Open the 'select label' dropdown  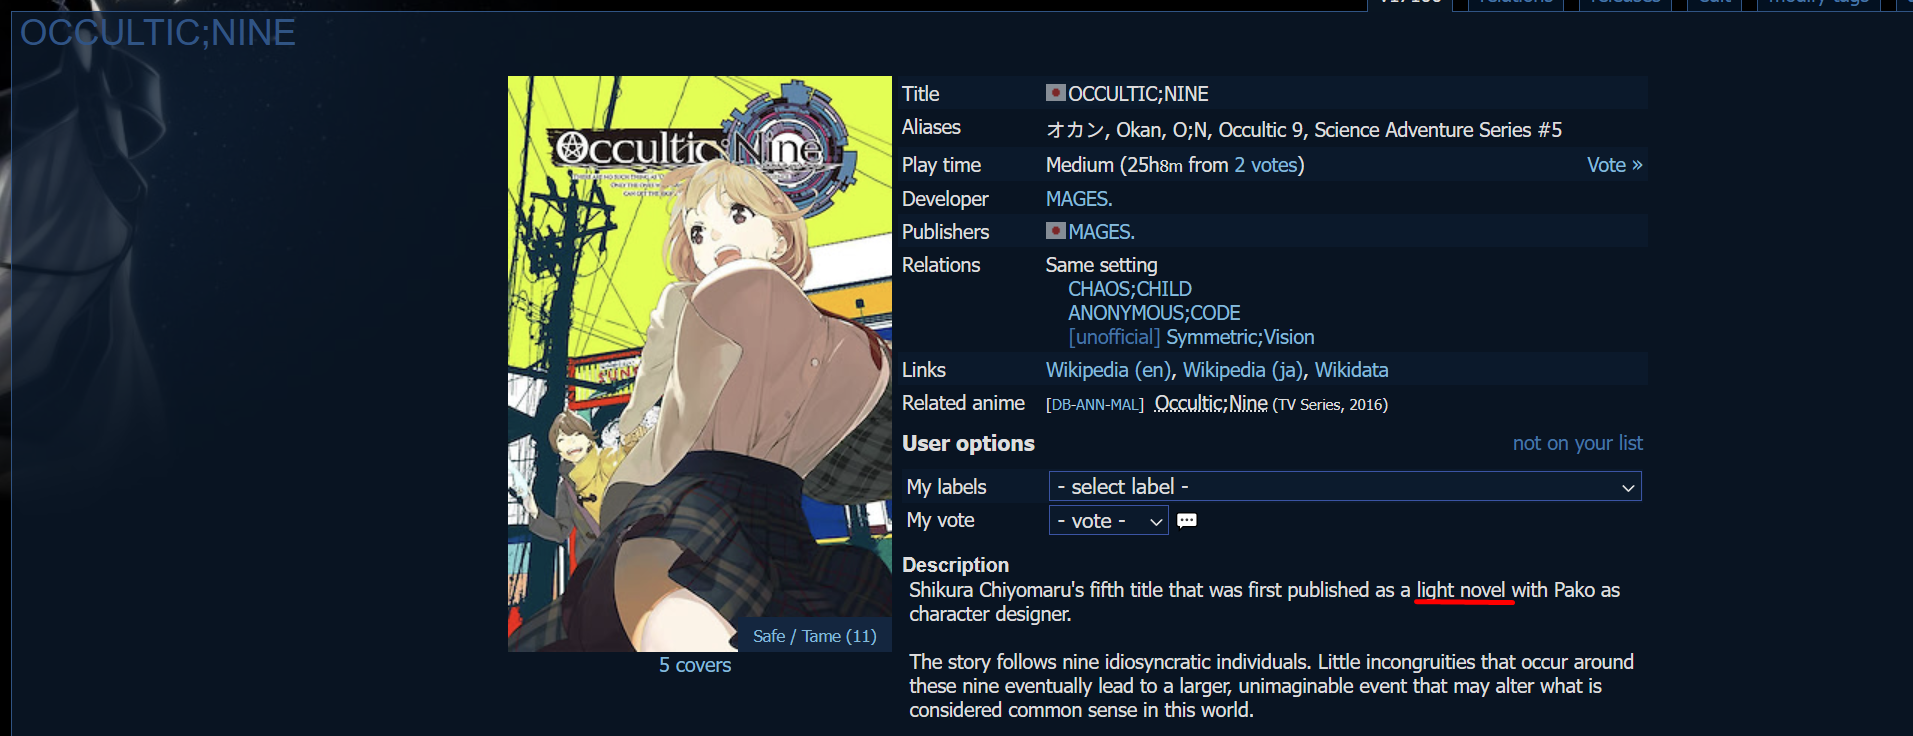click(1345, 486)
